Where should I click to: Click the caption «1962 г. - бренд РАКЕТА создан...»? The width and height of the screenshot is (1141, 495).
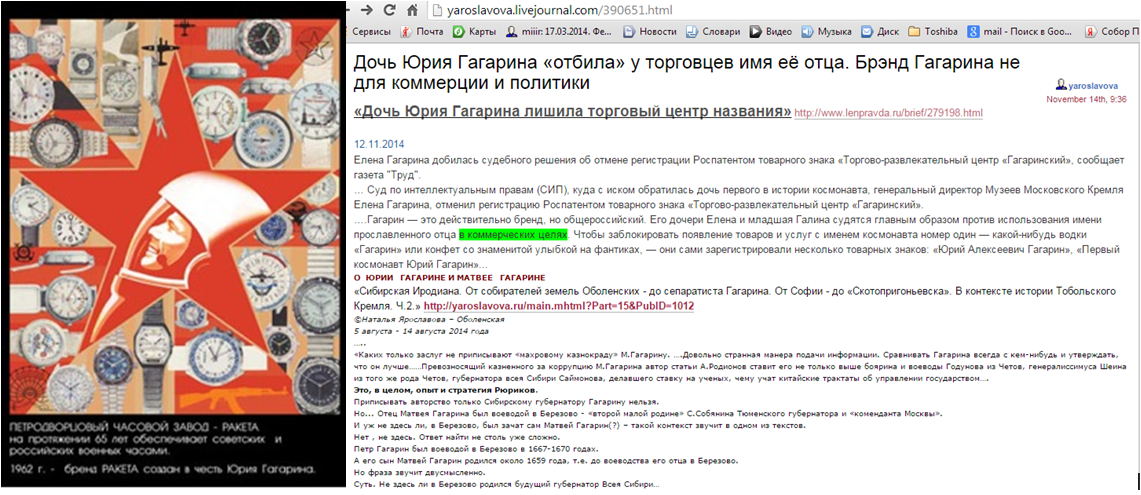[x=161, y=470]
